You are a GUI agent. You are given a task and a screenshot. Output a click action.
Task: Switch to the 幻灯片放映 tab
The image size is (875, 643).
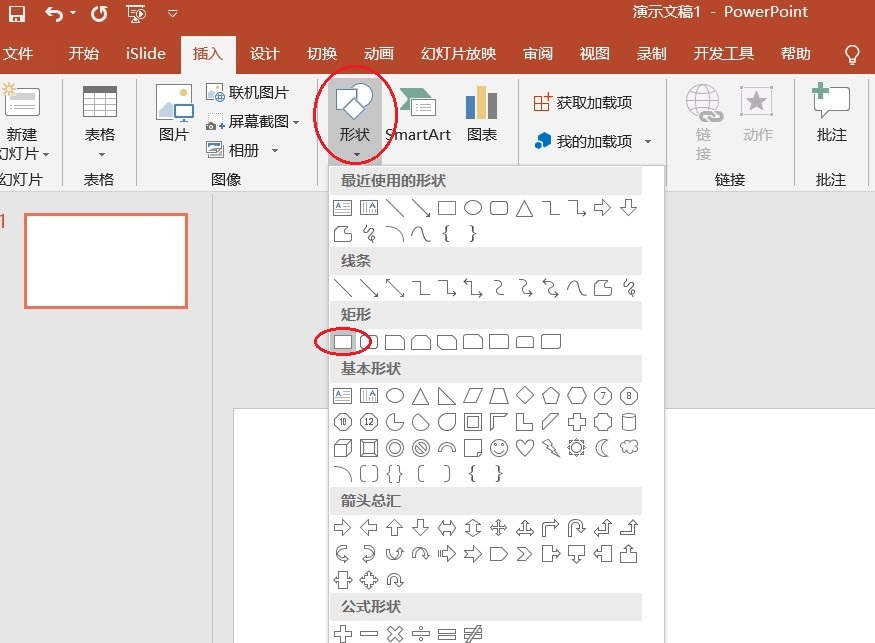459,54
